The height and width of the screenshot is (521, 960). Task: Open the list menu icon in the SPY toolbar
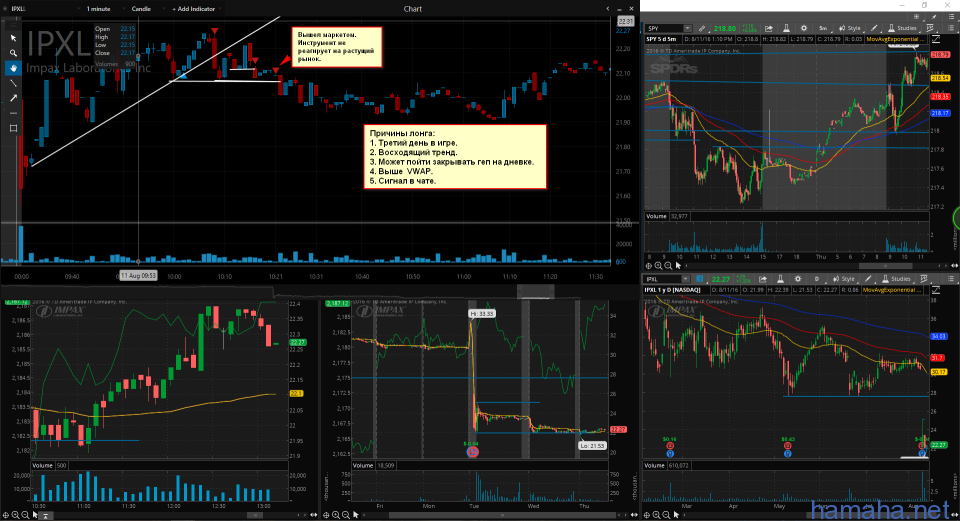pos(951,28)
